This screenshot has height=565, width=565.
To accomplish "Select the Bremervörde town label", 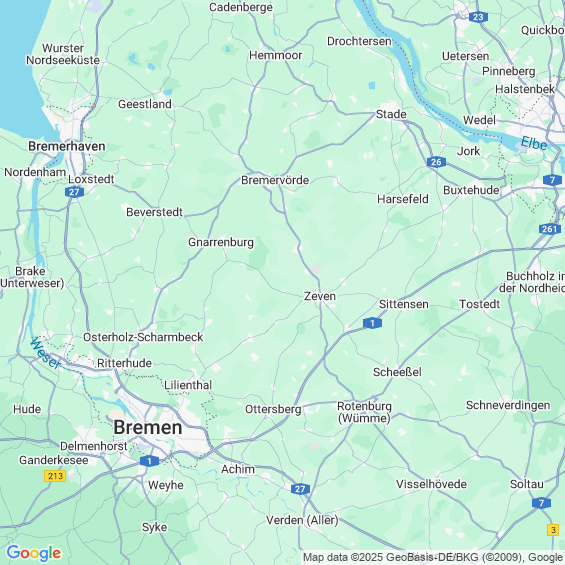I will [x=275, y=180].
